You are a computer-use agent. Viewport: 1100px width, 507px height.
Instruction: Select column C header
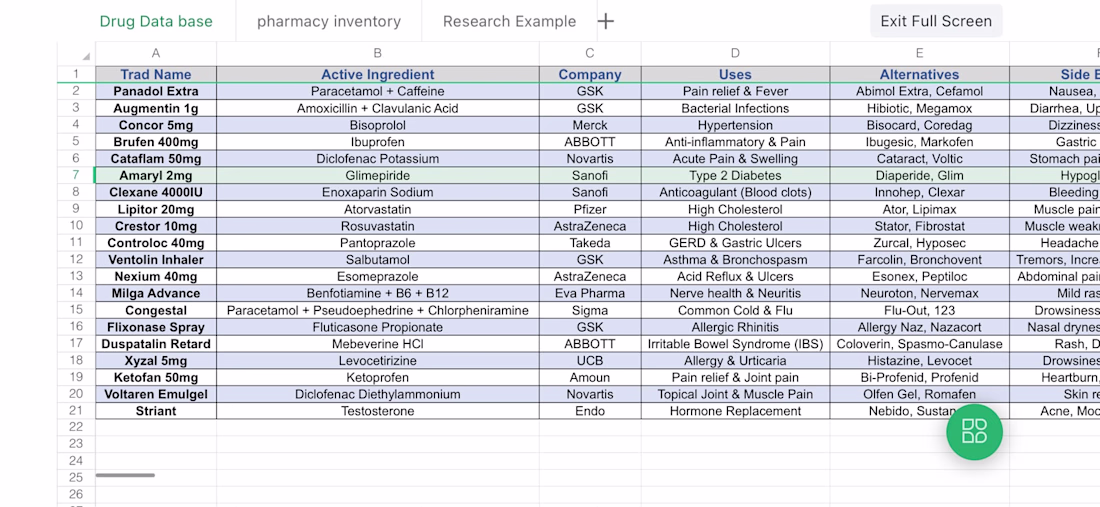(x=589, y=53)
